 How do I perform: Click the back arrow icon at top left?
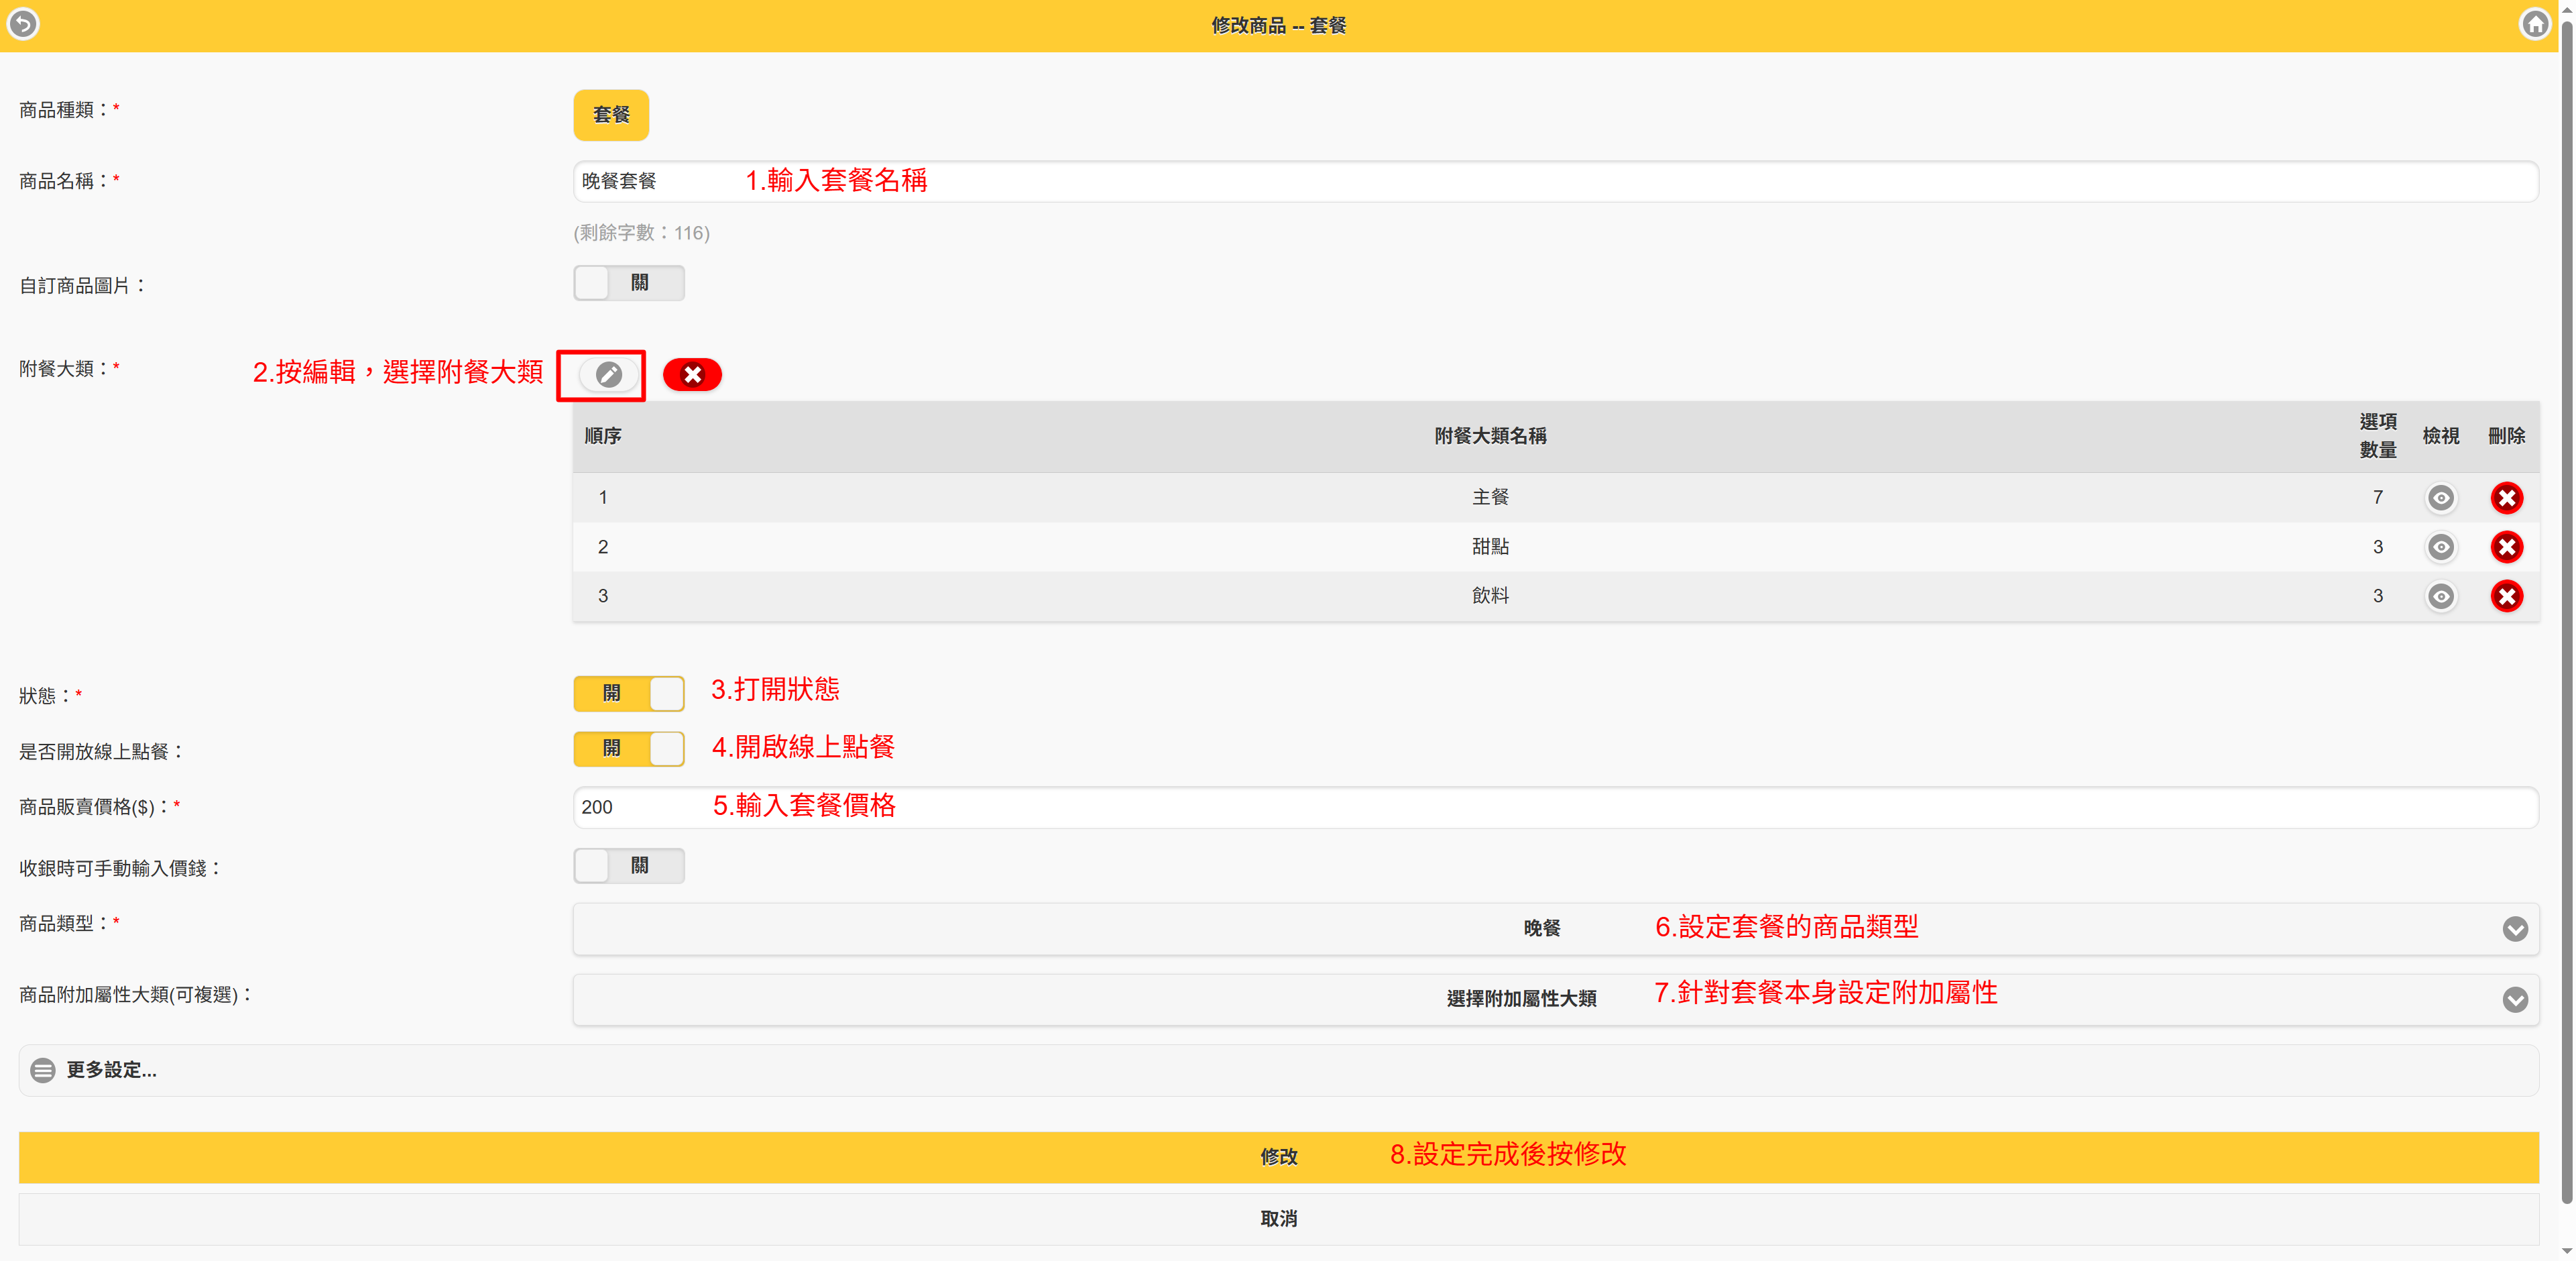coord(23,24)
